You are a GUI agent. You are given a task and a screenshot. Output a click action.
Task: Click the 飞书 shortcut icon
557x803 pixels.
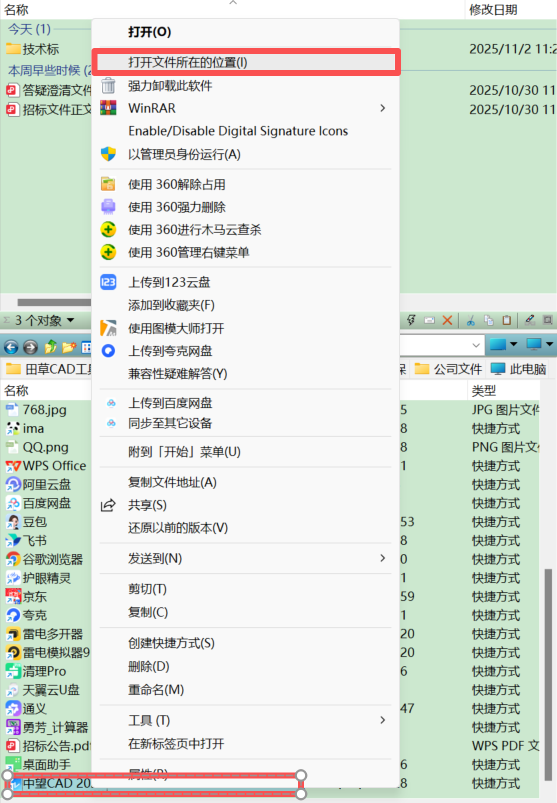pyautogui.click(x=13, y=541)
